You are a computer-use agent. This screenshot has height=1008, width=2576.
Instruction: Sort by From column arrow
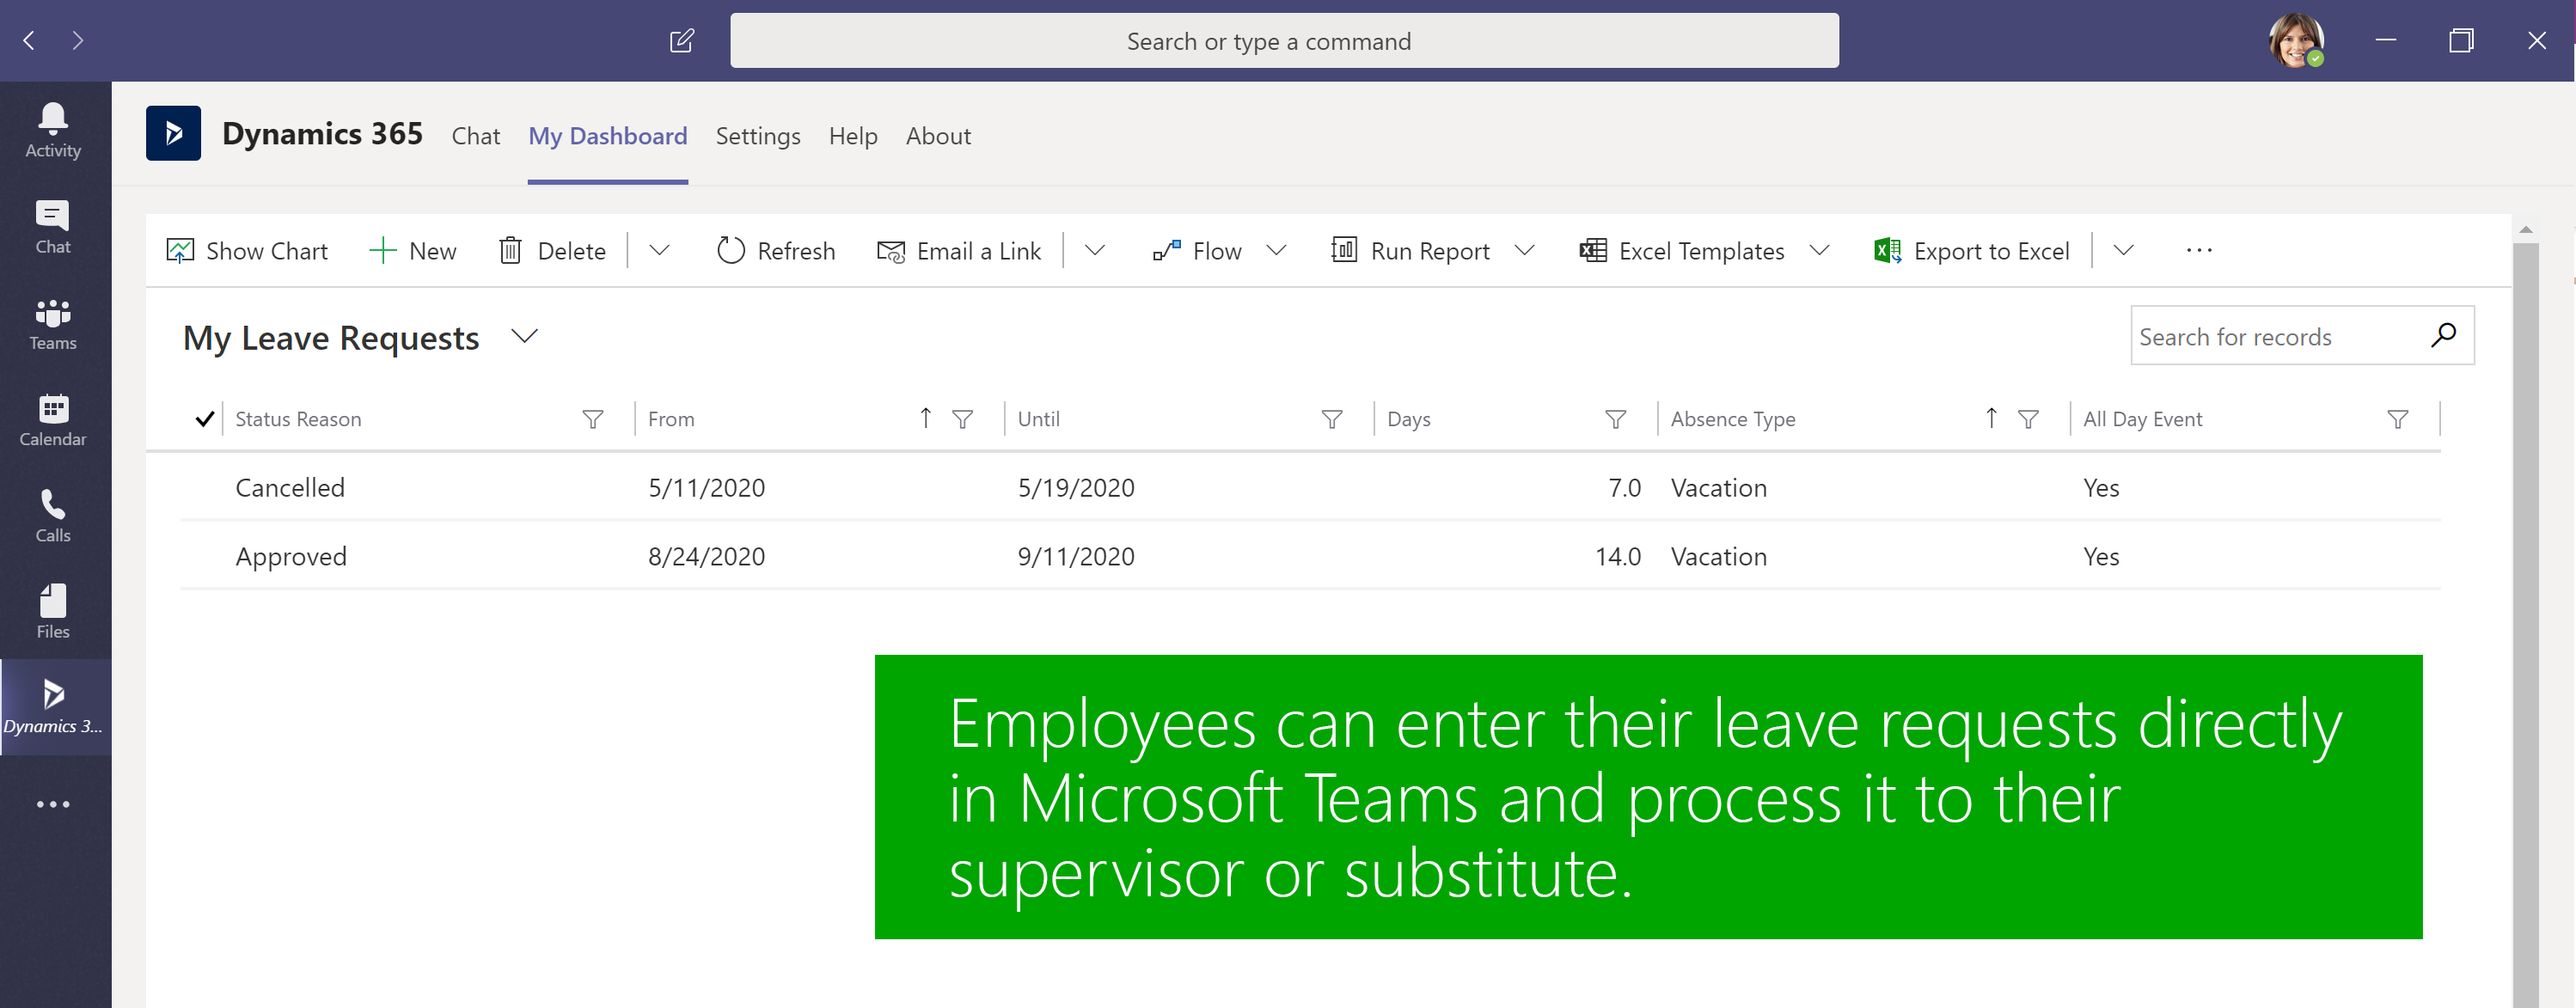(x=926, y=418)
